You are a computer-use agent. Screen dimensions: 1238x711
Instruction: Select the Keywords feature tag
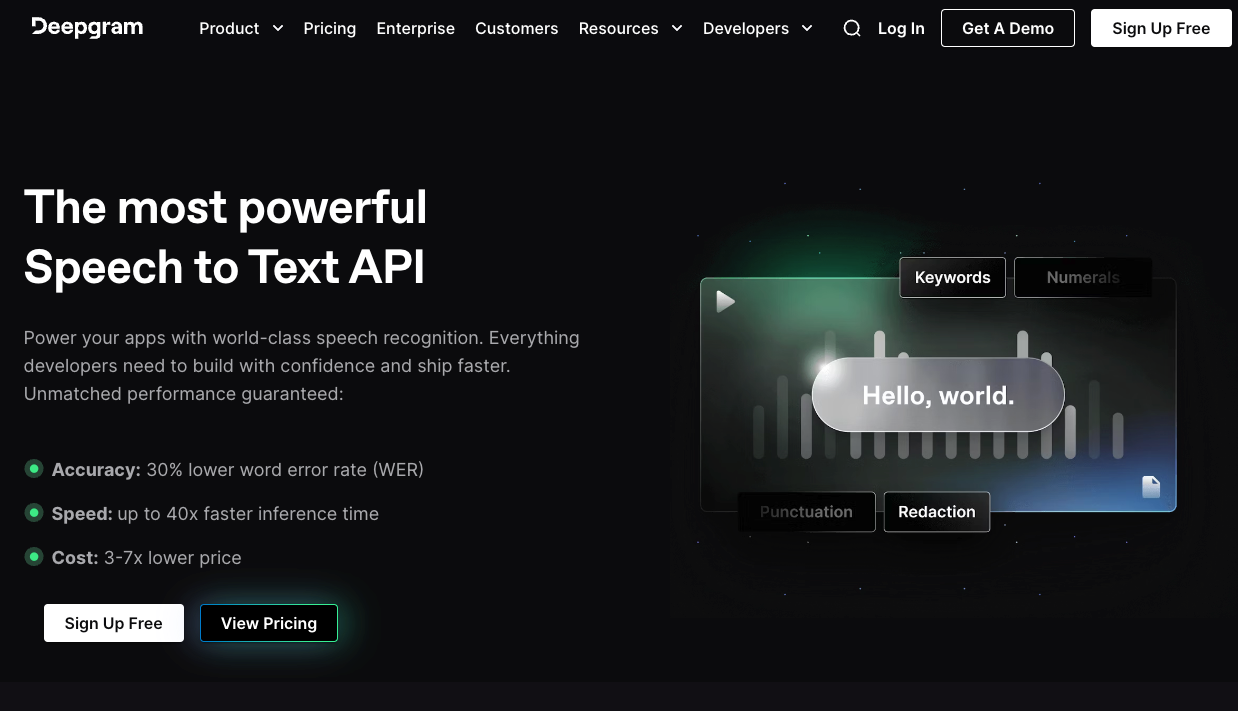coord(953,277)
